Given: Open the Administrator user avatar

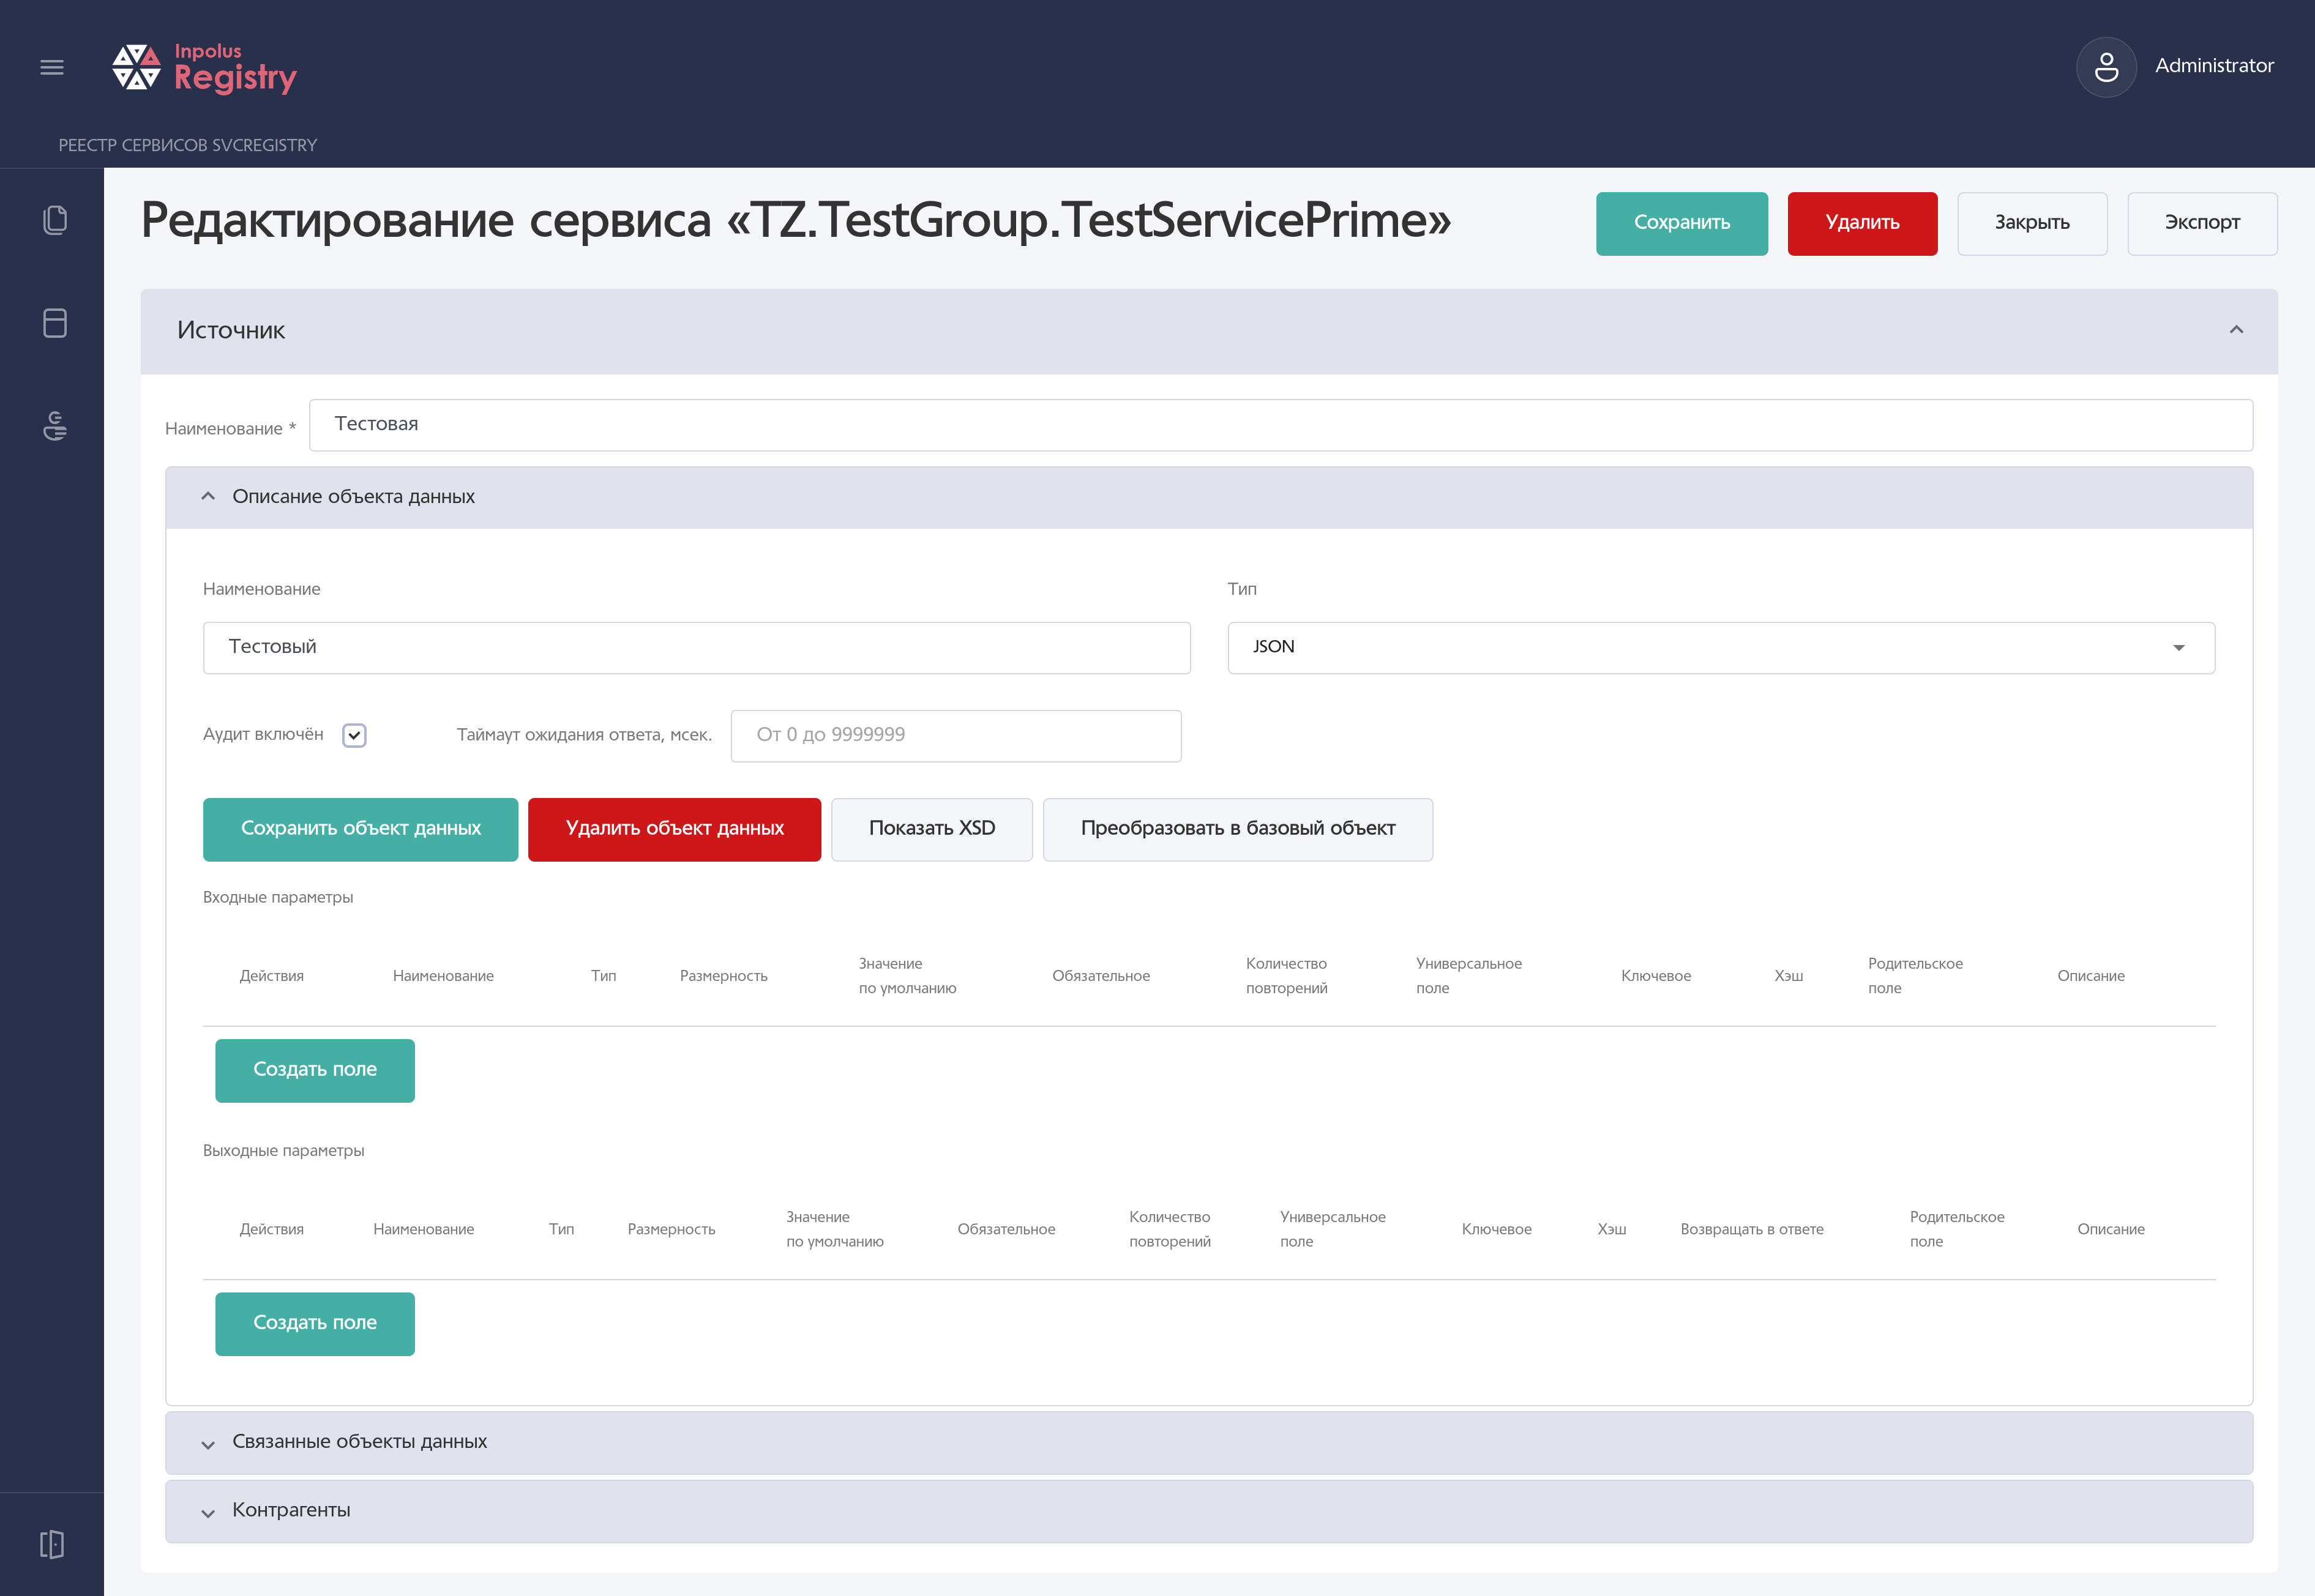Looking at the screenshot, I should (2106, 67).
